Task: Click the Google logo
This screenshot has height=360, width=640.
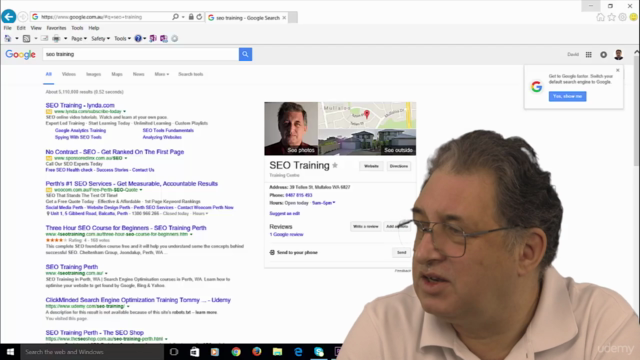Action: click(x=20, y=55)
